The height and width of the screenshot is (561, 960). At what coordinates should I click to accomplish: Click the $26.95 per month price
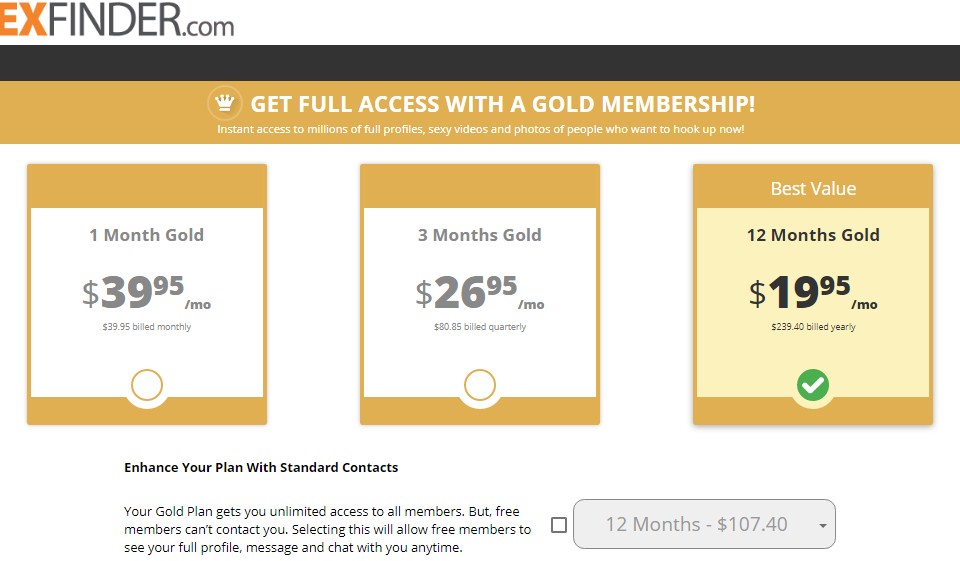[479, 292]
